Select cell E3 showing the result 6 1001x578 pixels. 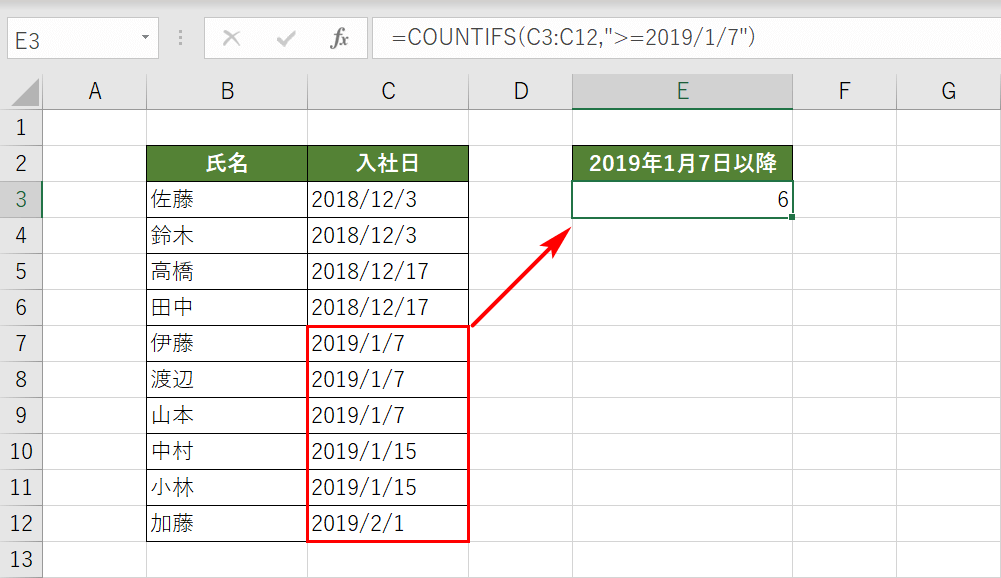click(x=682, y=198)
